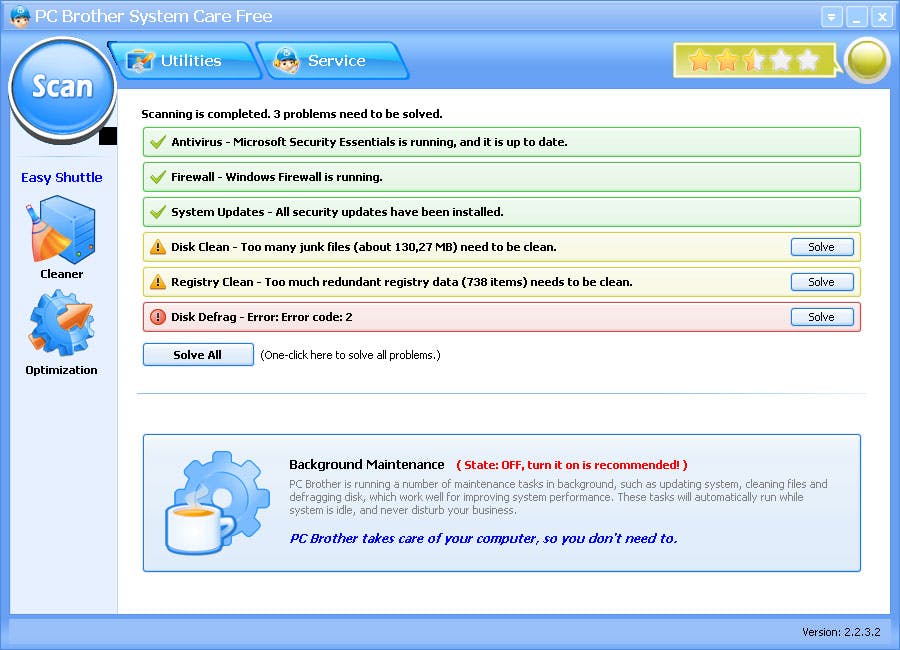Screen dimensions: 900x650
Task: Solve the Disk Defrag error
Action: click(822, 317)
